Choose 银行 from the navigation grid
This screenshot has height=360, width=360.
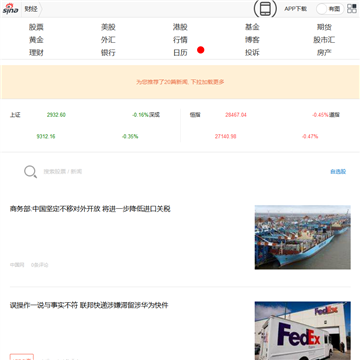tap(108, 53)
